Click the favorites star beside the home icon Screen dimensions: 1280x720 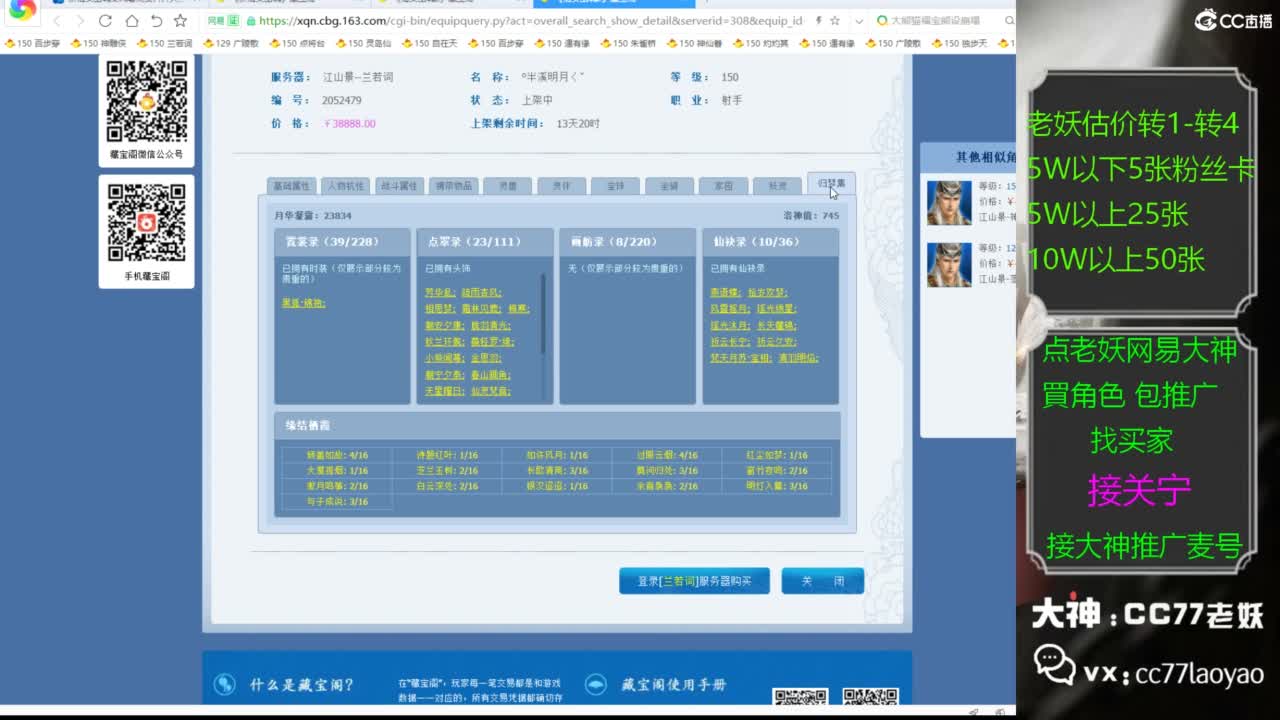(180, 21)
